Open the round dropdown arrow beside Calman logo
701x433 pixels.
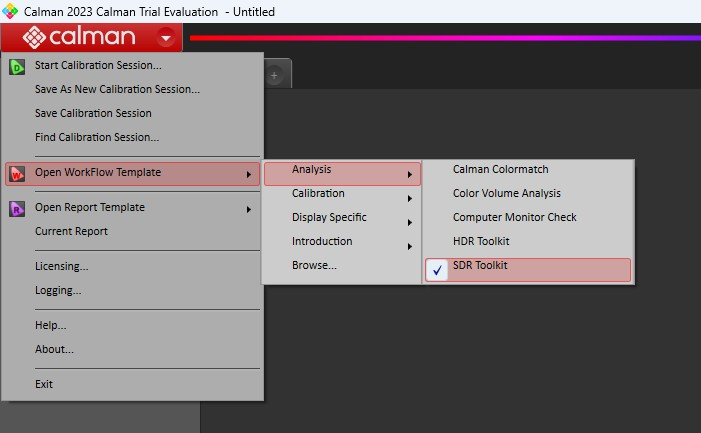pos(166,38)
